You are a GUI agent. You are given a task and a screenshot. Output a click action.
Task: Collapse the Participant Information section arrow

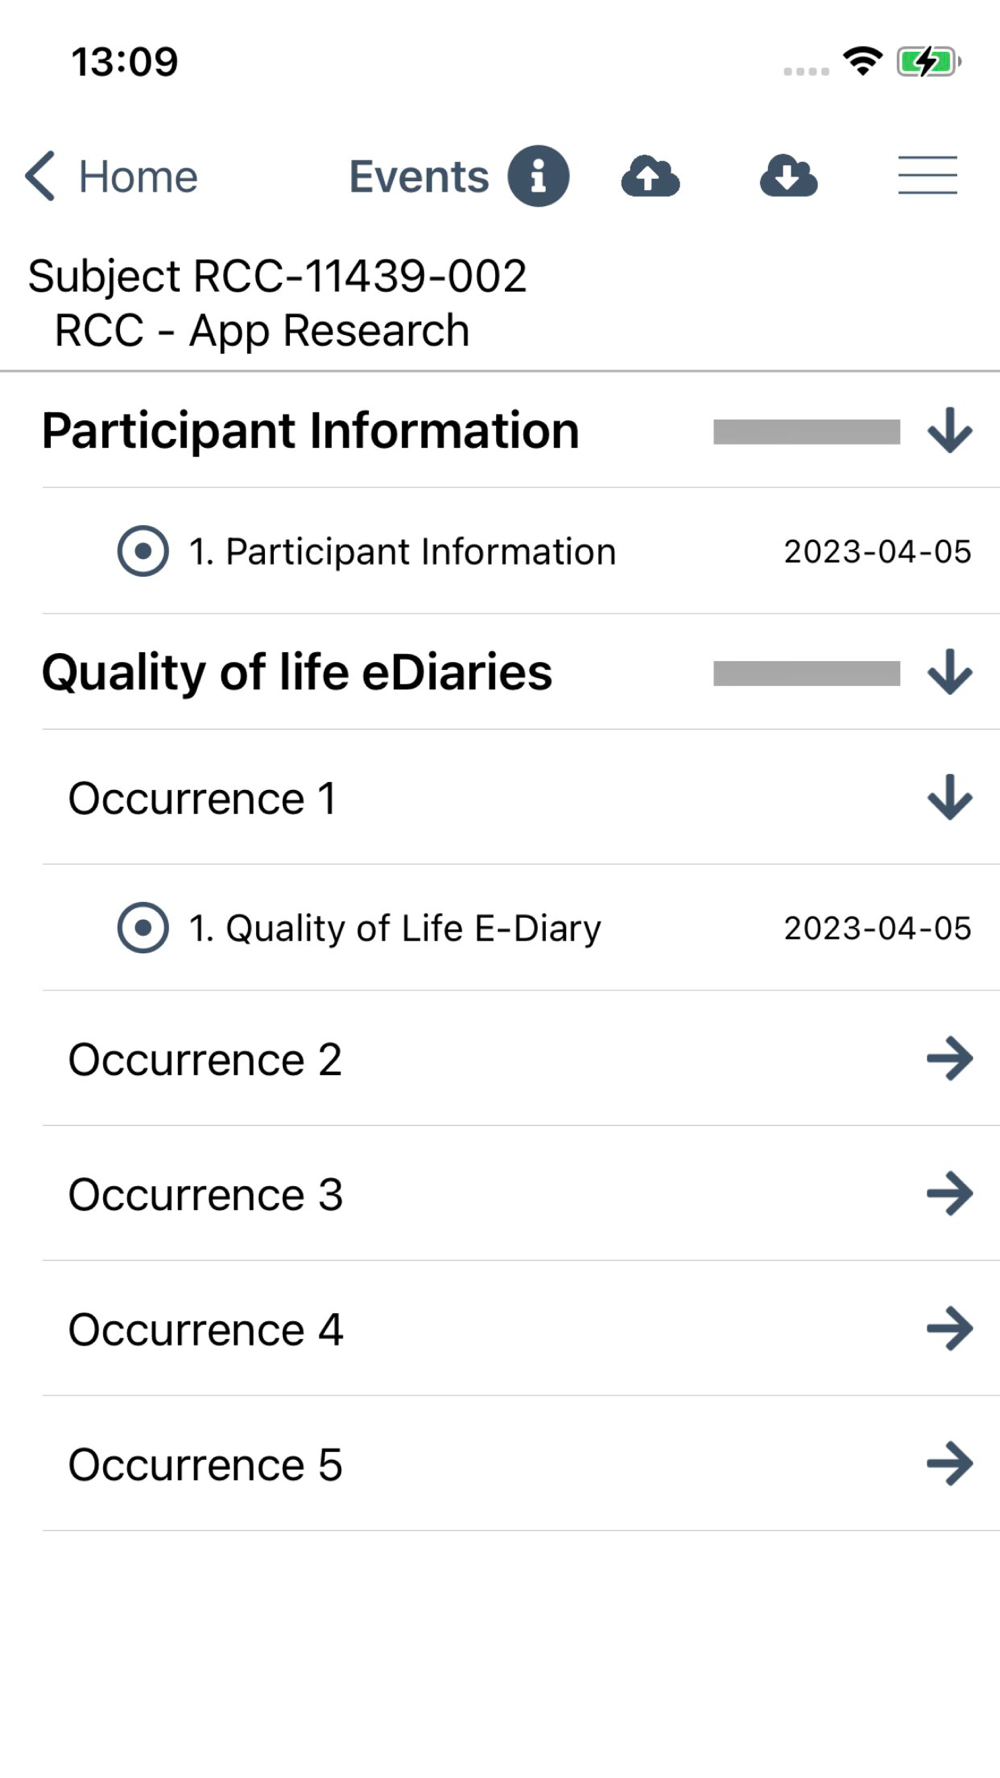click(x=949, y=431)
